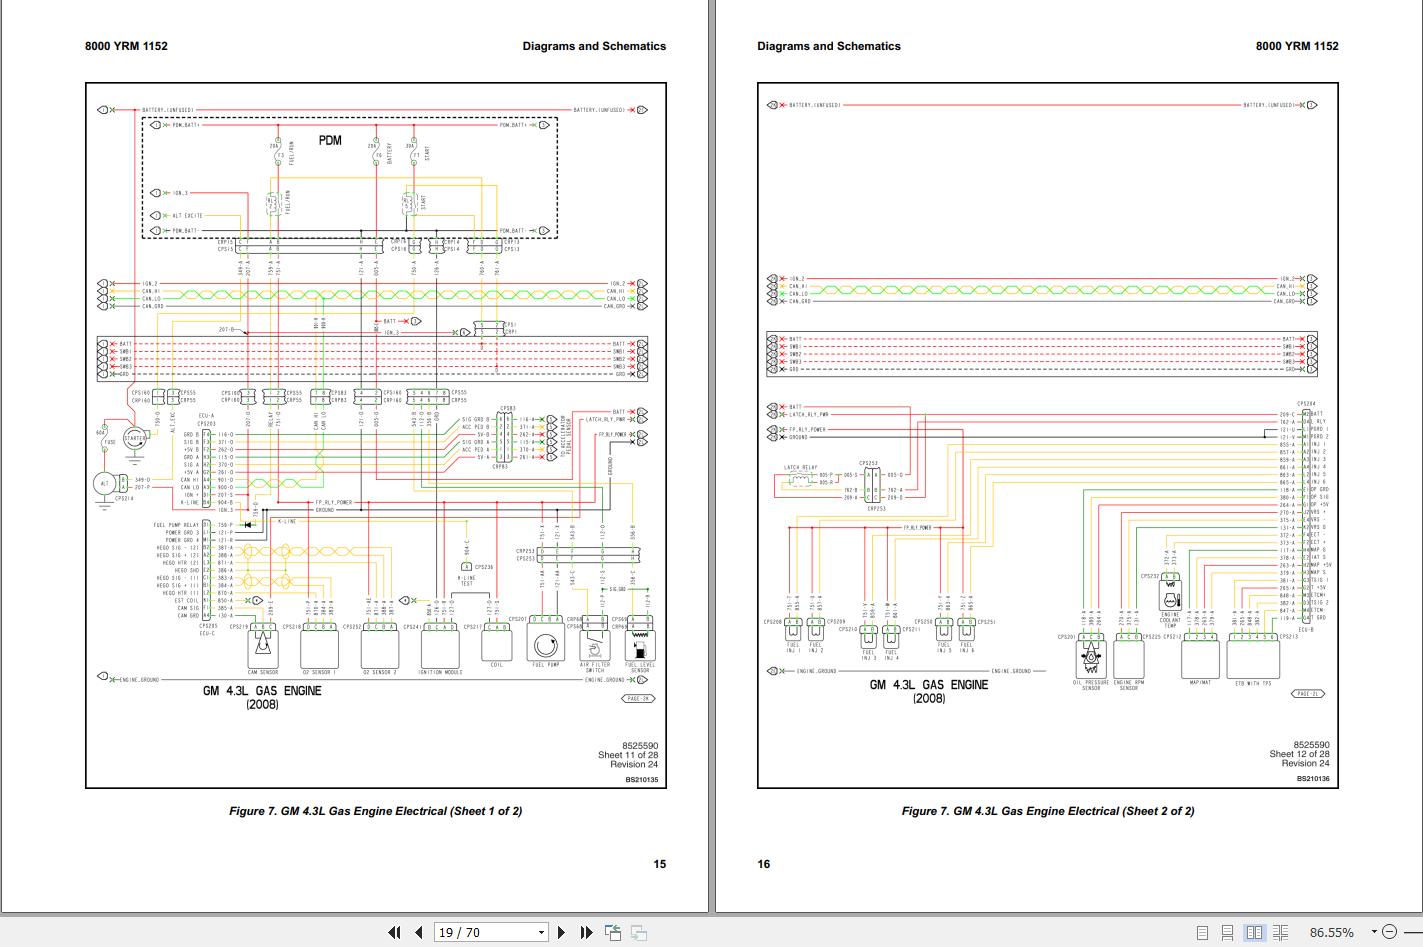The image size is (1423, 947).
Task: Click the alternator ALT symbol
Action: coord(104,484)
